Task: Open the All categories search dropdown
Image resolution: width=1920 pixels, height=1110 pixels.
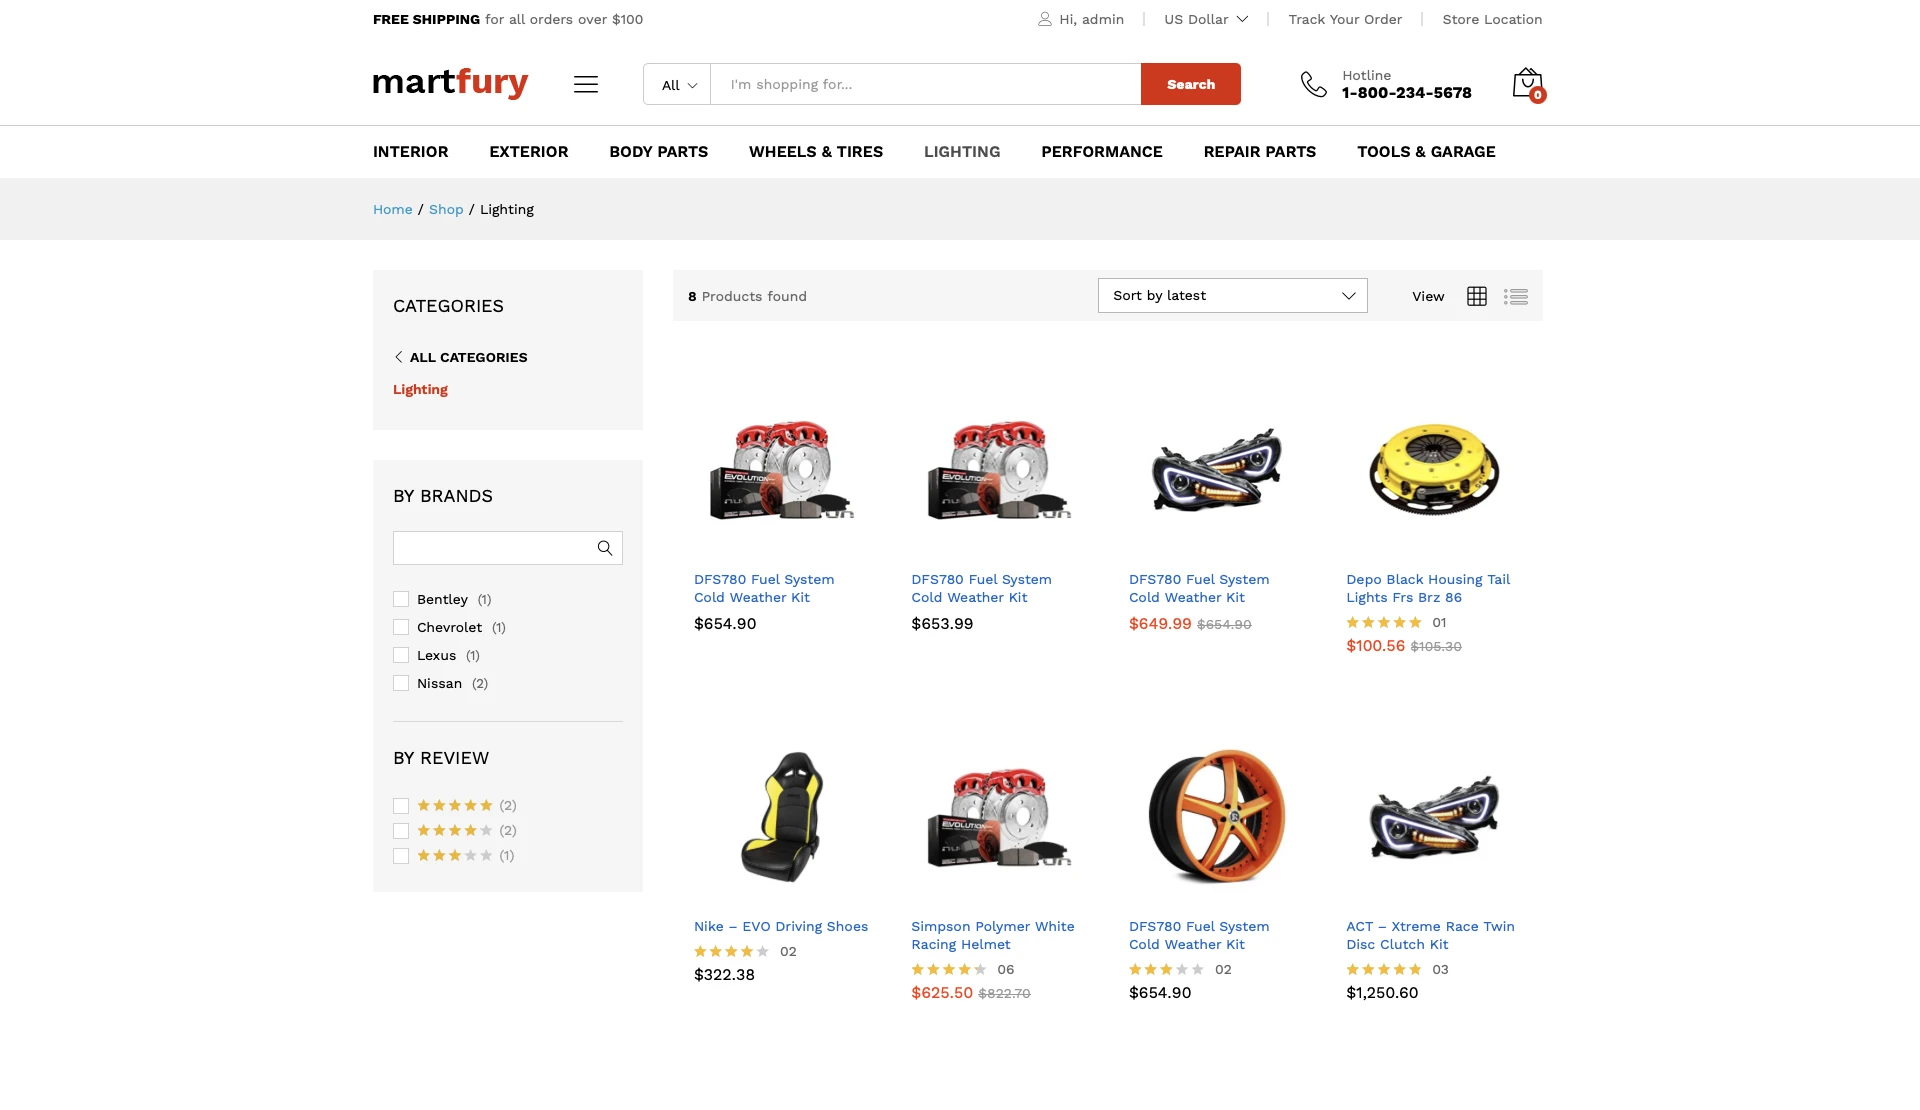Action: tap(678, 84)
